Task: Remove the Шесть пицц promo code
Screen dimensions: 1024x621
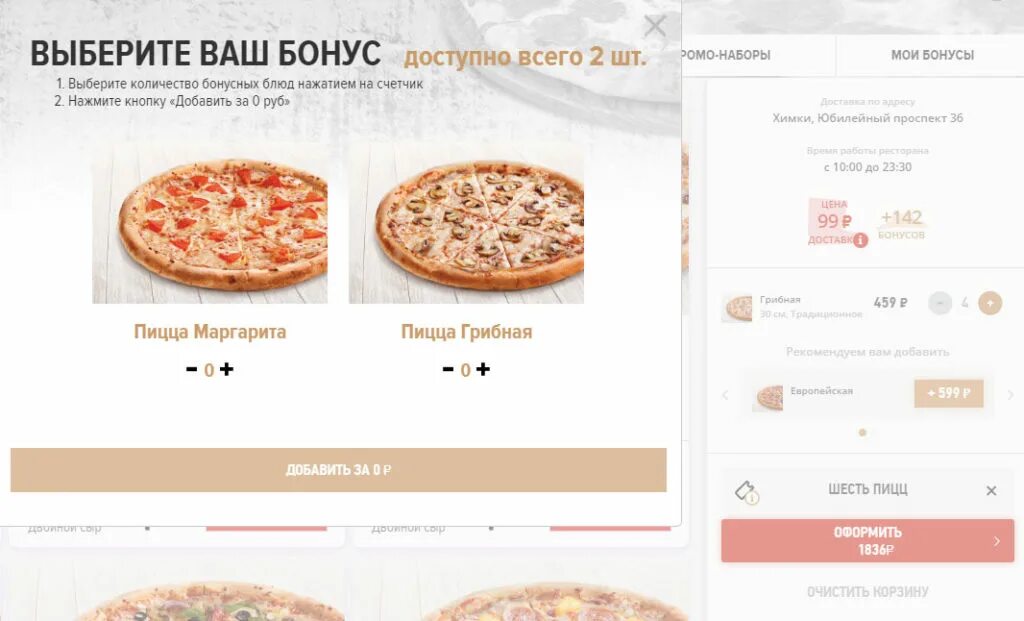Action: pos(991,490)
